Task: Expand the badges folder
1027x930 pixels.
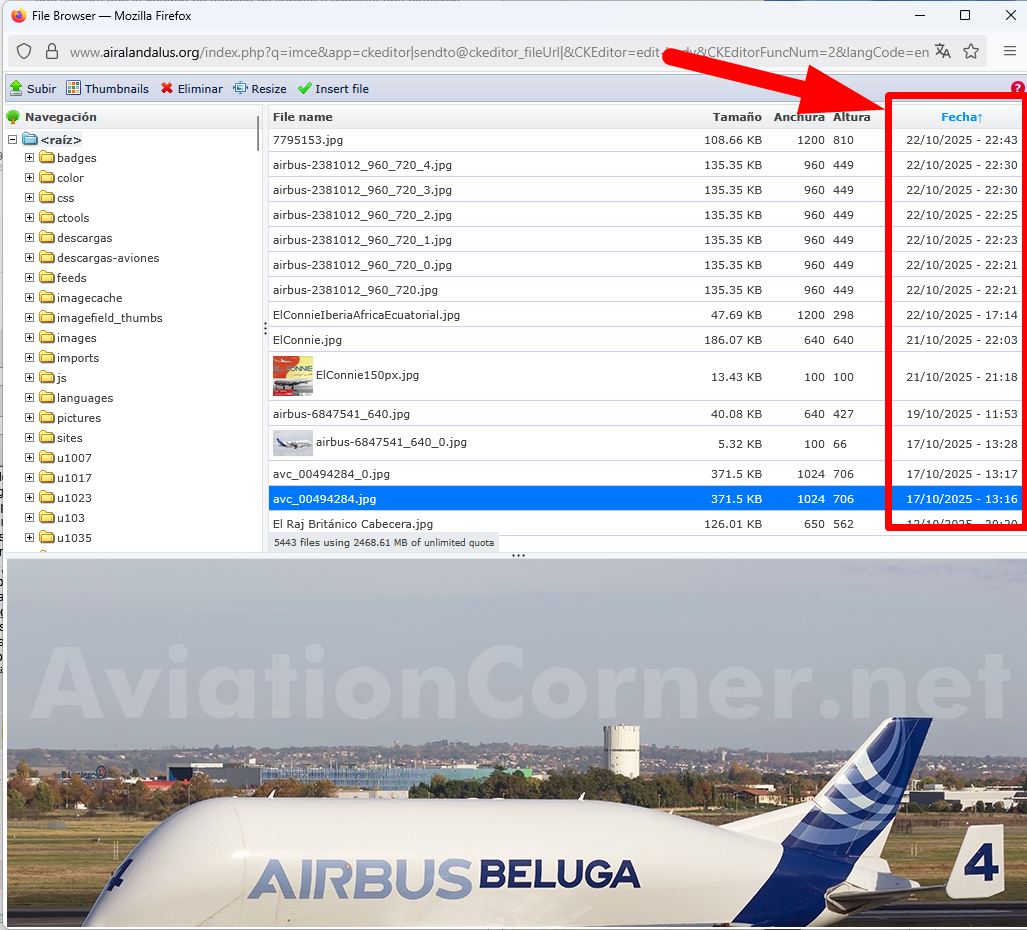Action: click(29, 158)
